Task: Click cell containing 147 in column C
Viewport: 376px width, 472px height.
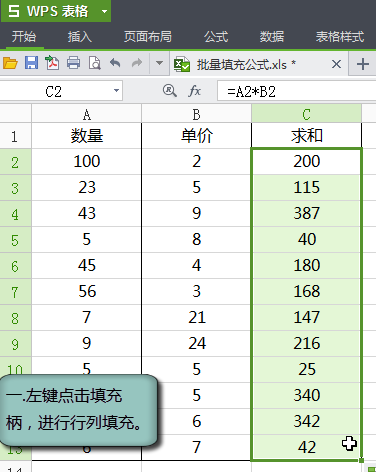Action: (306, 318)
